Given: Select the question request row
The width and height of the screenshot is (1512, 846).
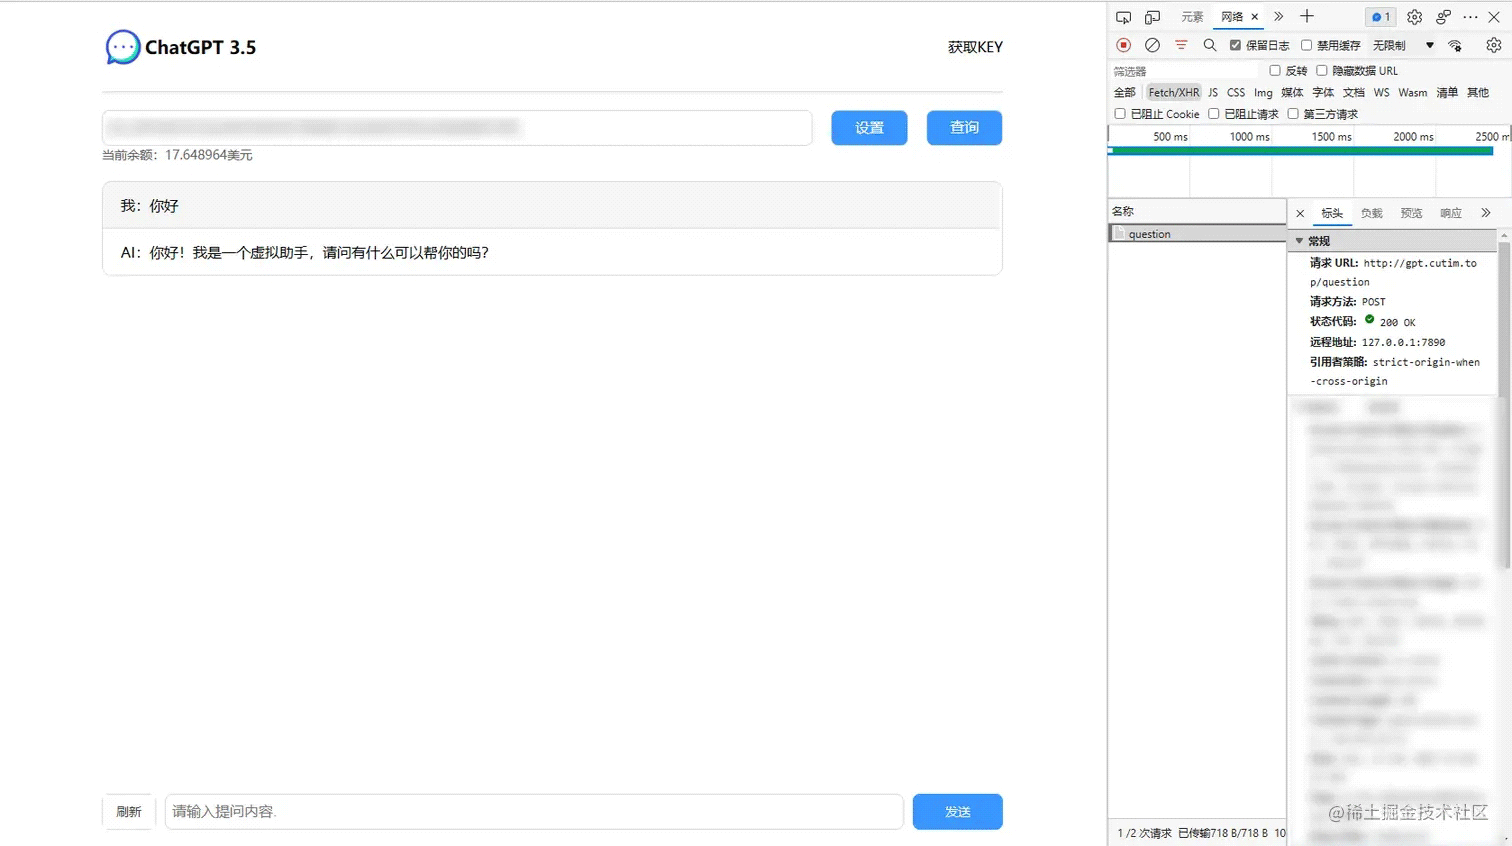Looking at the screenshot, I should tap(1198, 233).
